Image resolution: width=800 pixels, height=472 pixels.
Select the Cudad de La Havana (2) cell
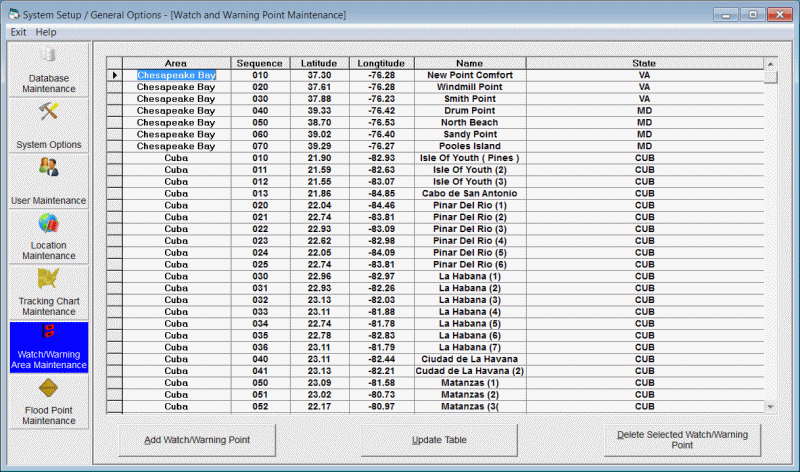pyautogui.click(x=470, y=371)
